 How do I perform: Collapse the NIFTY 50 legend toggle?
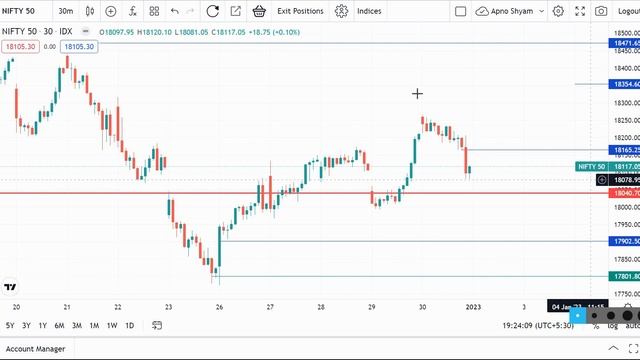[x=85, y=31]
